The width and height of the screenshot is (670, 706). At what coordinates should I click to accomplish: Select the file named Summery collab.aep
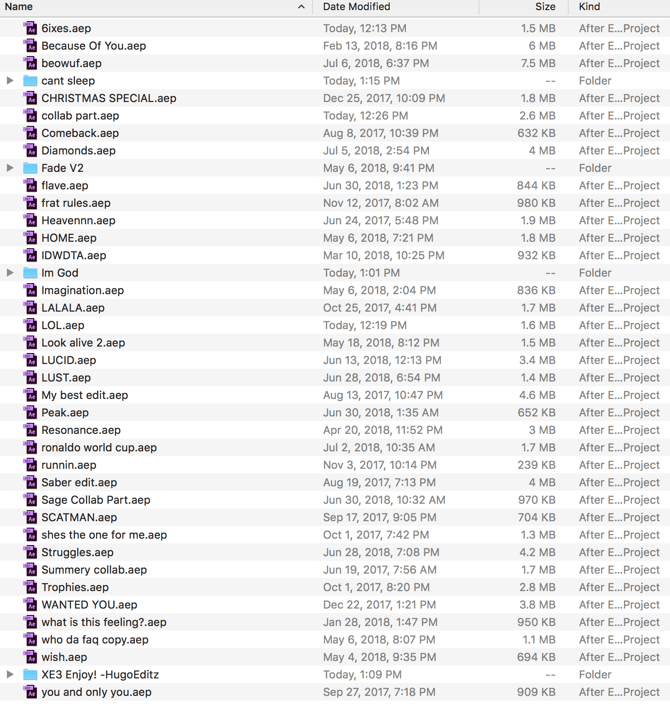coord(94,570)
